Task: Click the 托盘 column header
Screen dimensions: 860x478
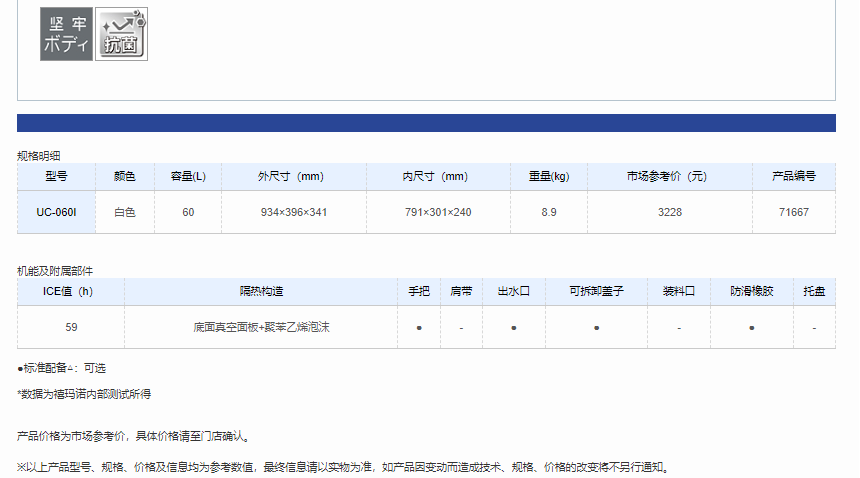Action: click(x=814, y=292)
